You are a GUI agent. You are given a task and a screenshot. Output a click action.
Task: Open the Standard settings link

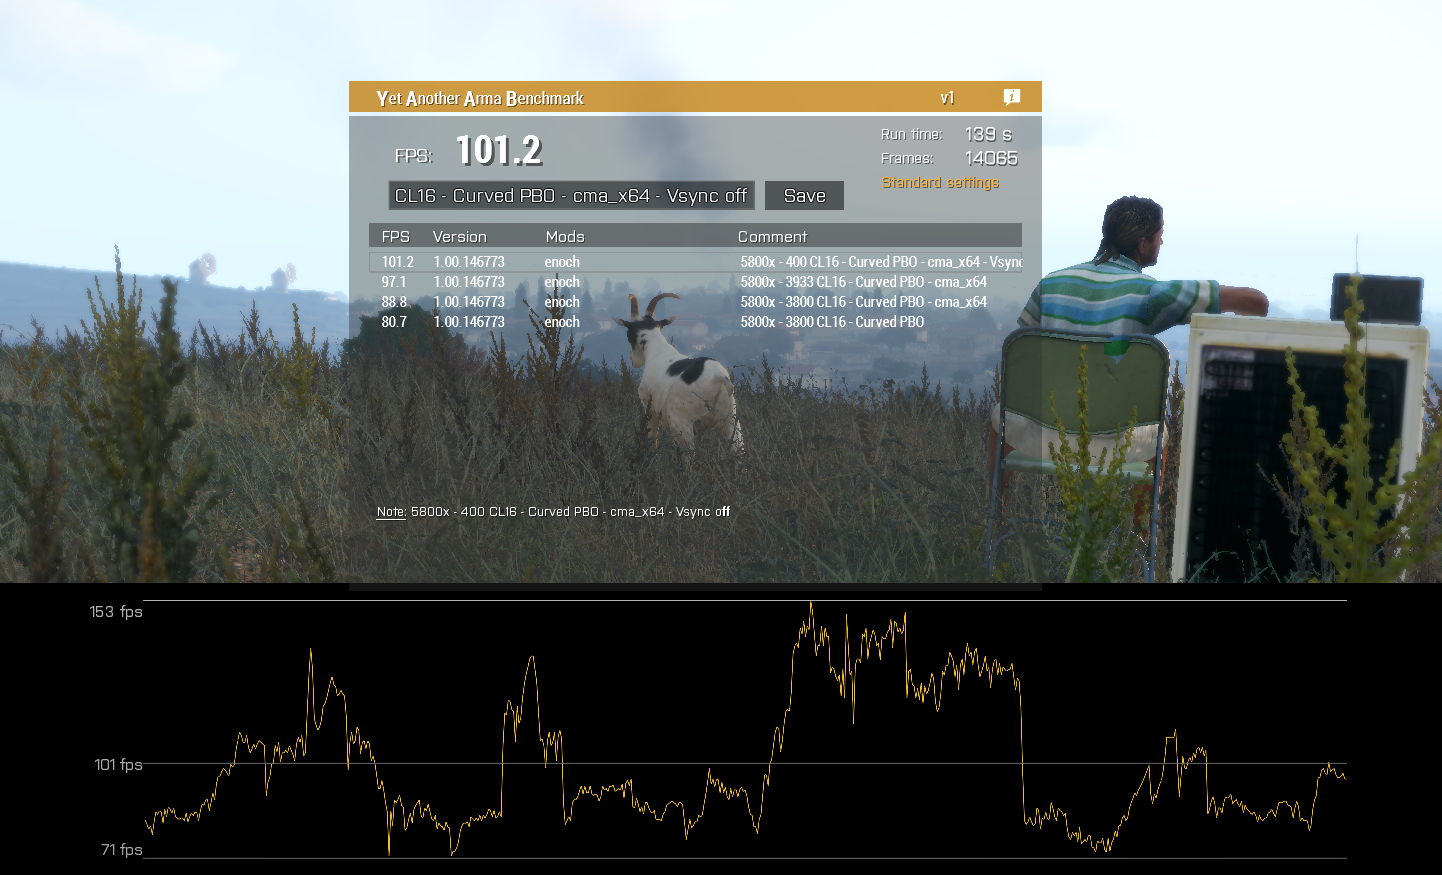pyautogui.click(x=939, y=182)
